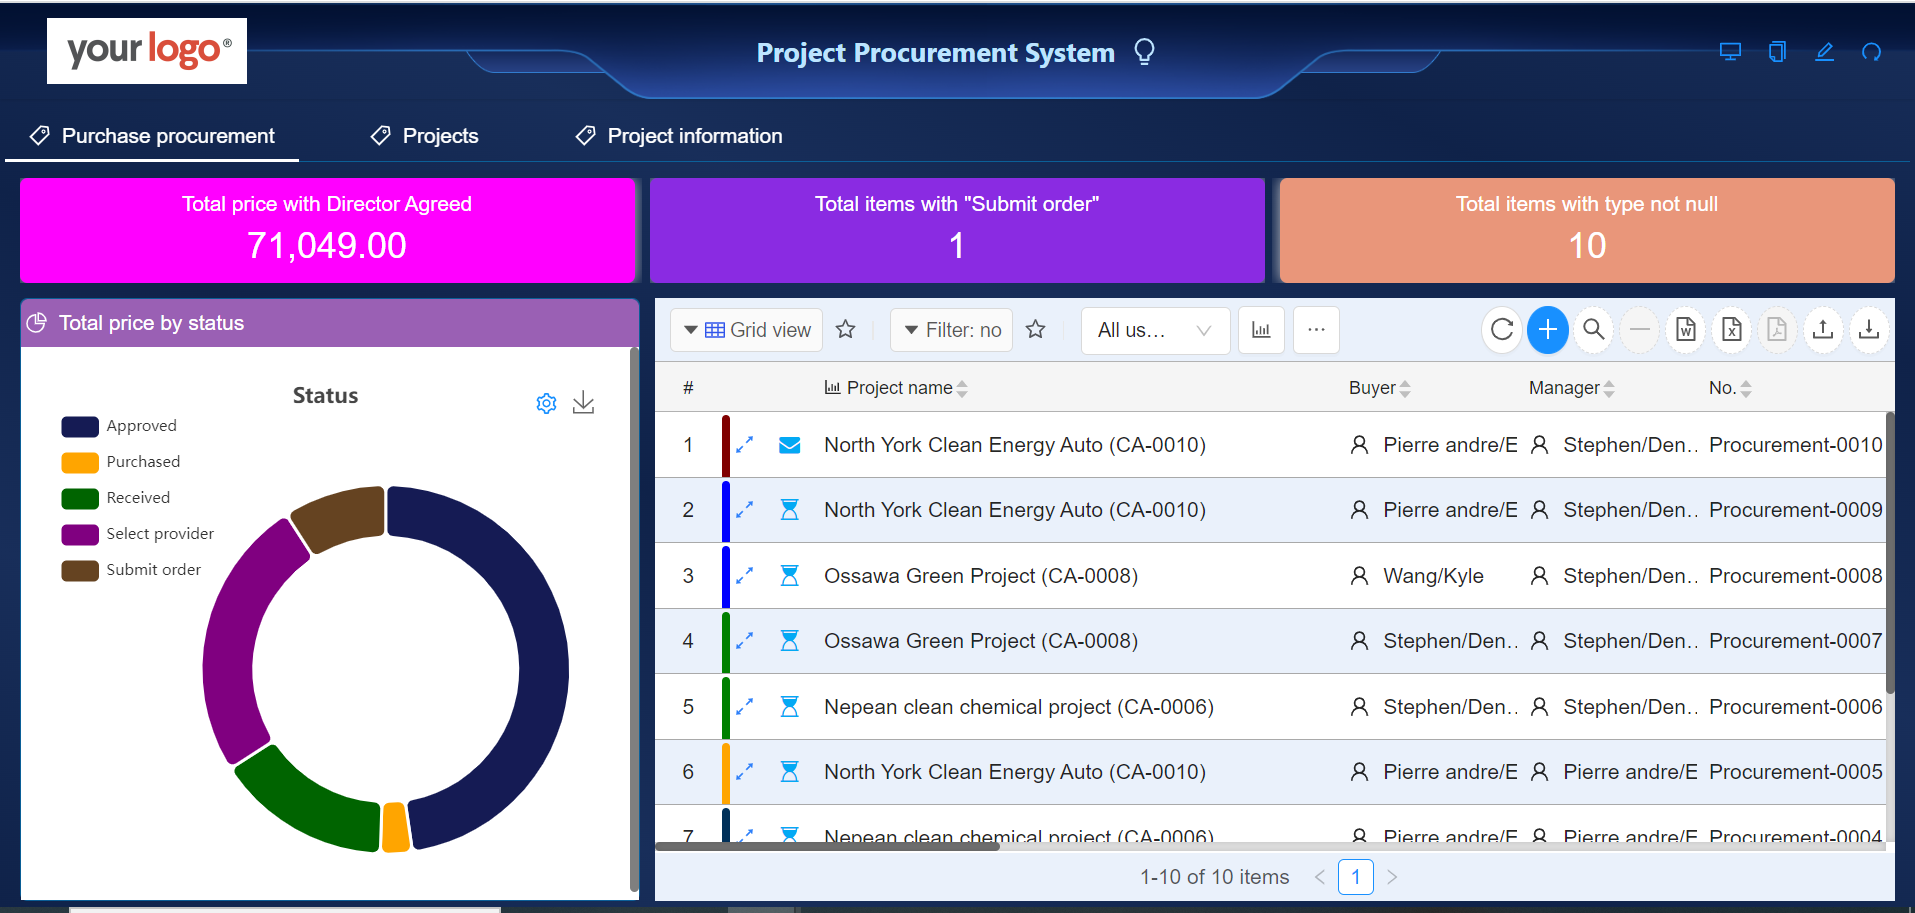Export grid to Word document icon
Screen dimensions: 1915x913
[1686, 330]
